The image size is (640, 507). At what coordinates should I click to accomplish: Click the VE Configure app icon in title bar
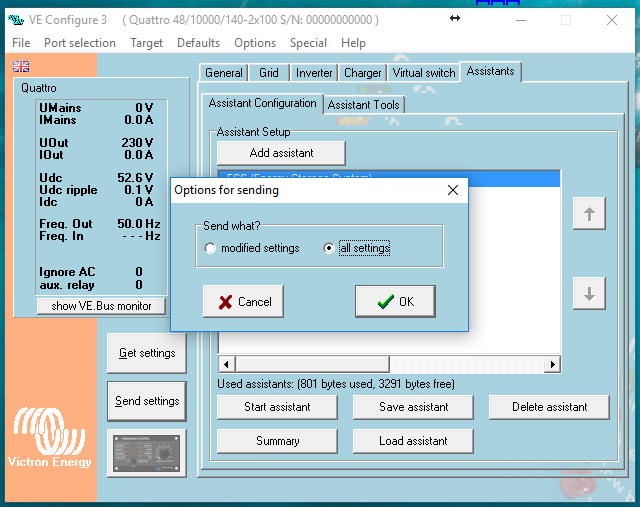(x=16, y=20)
